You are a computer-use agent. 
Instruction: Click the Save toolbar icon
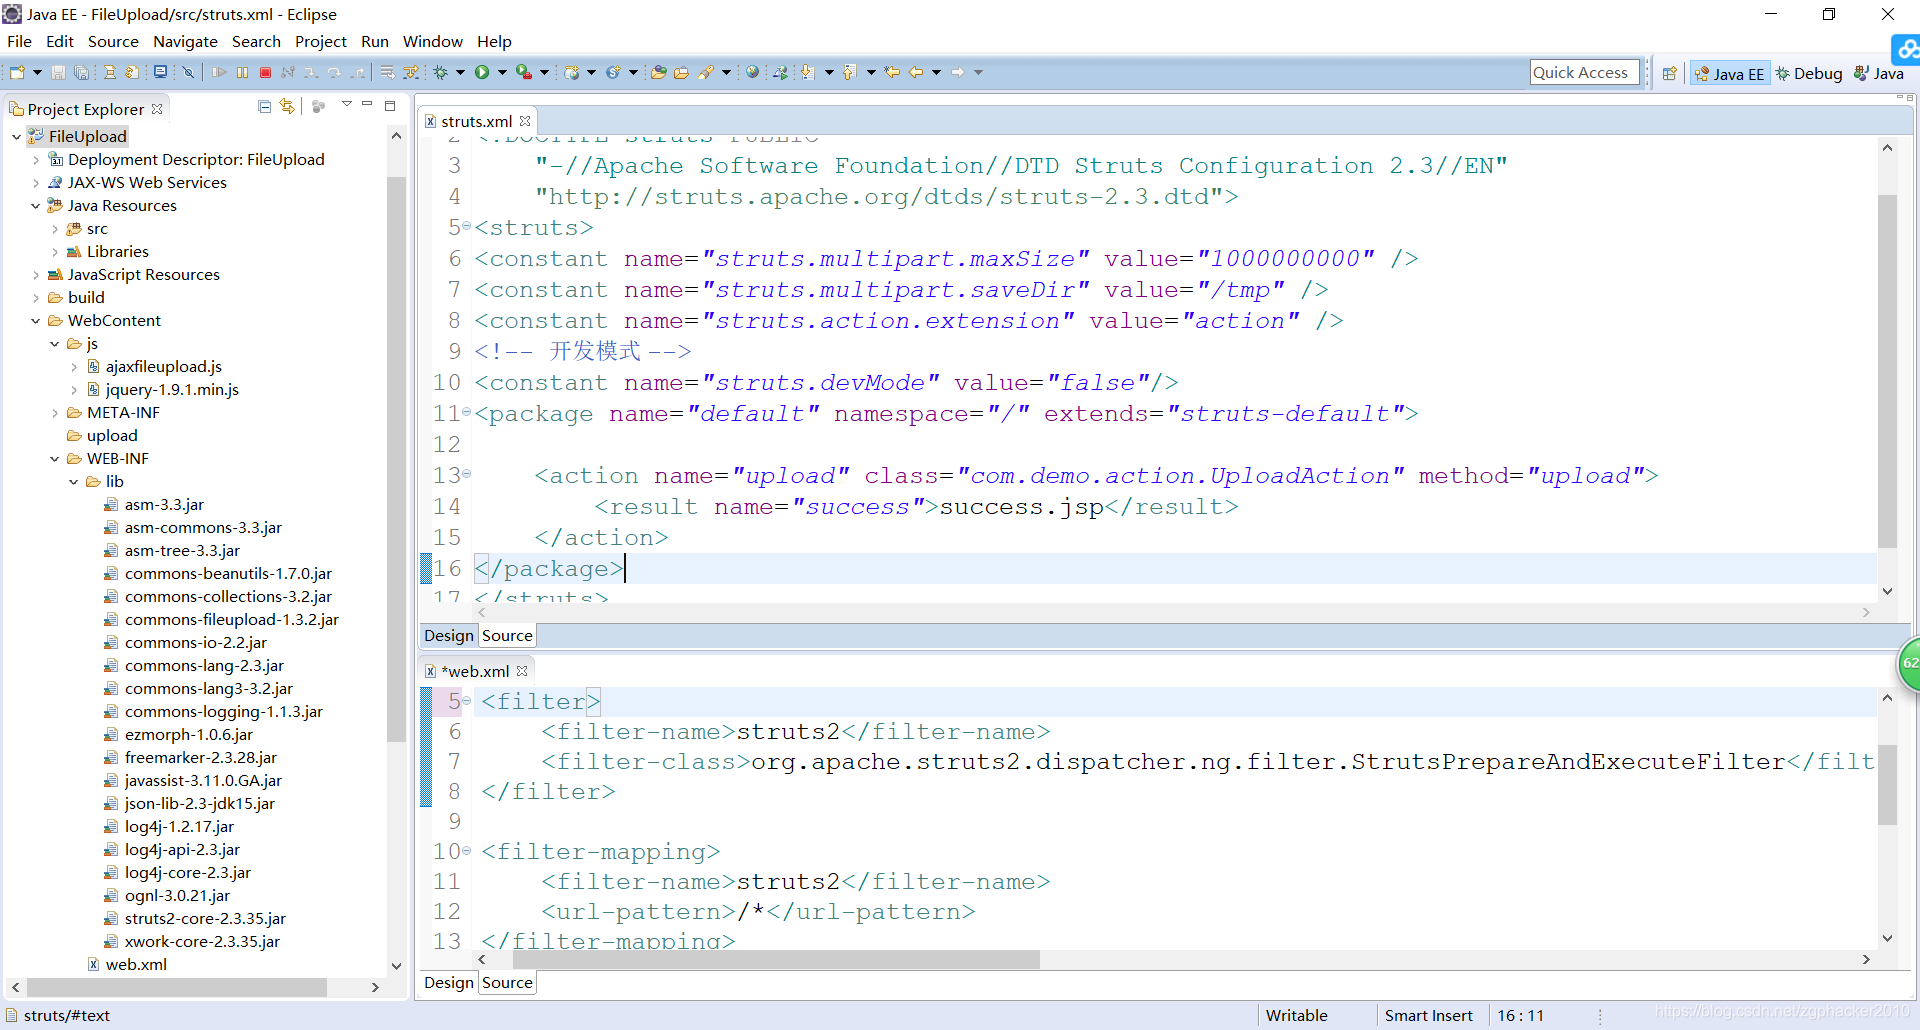58,72
